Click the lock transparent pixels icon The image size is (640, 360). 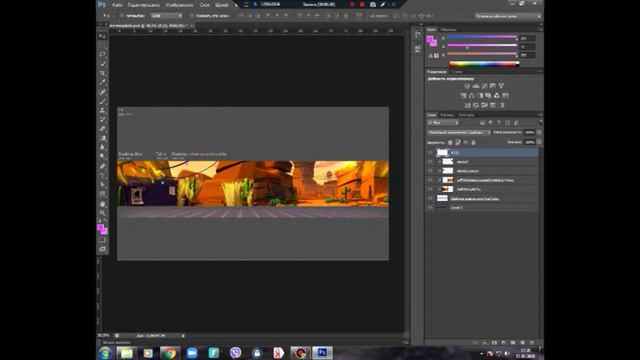tap(450, 142)
